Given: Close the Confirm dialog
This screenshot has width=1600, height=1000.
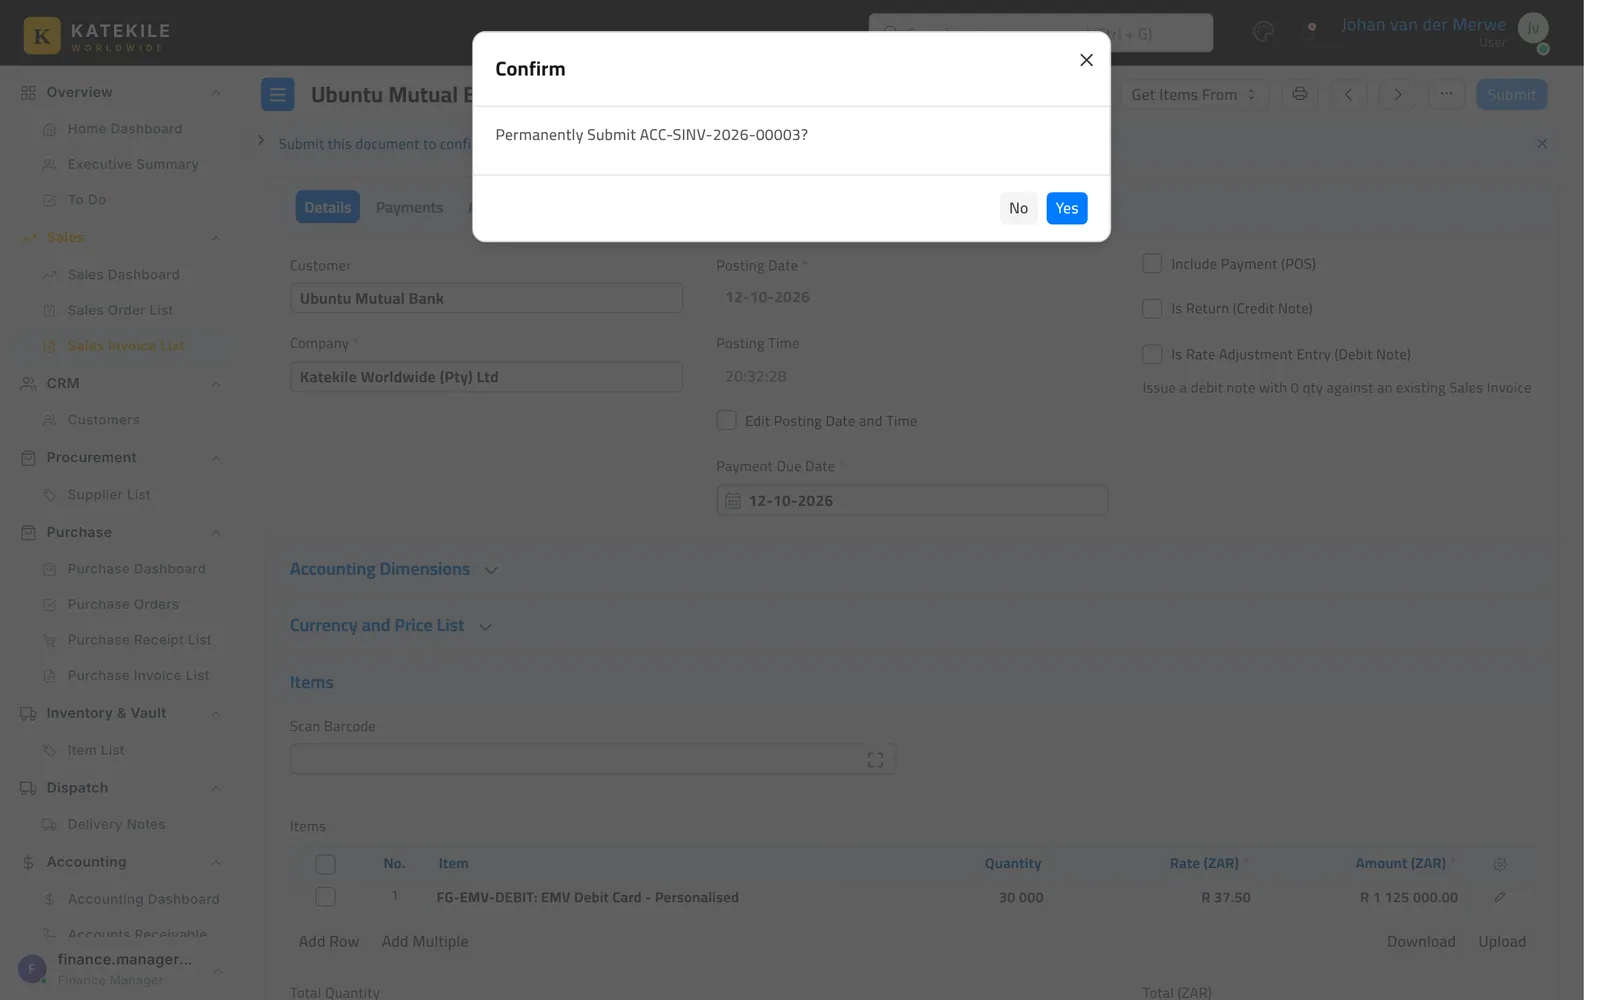Looking at the screenshot, I should (1086, 60).
